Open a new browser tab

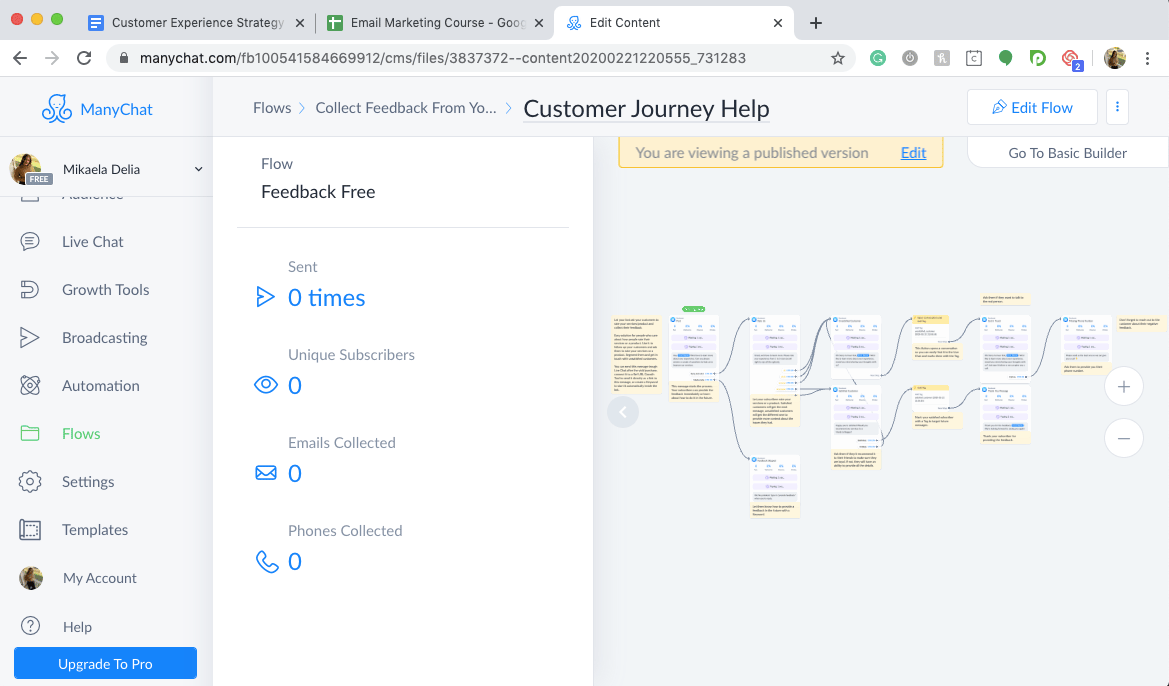816,23
